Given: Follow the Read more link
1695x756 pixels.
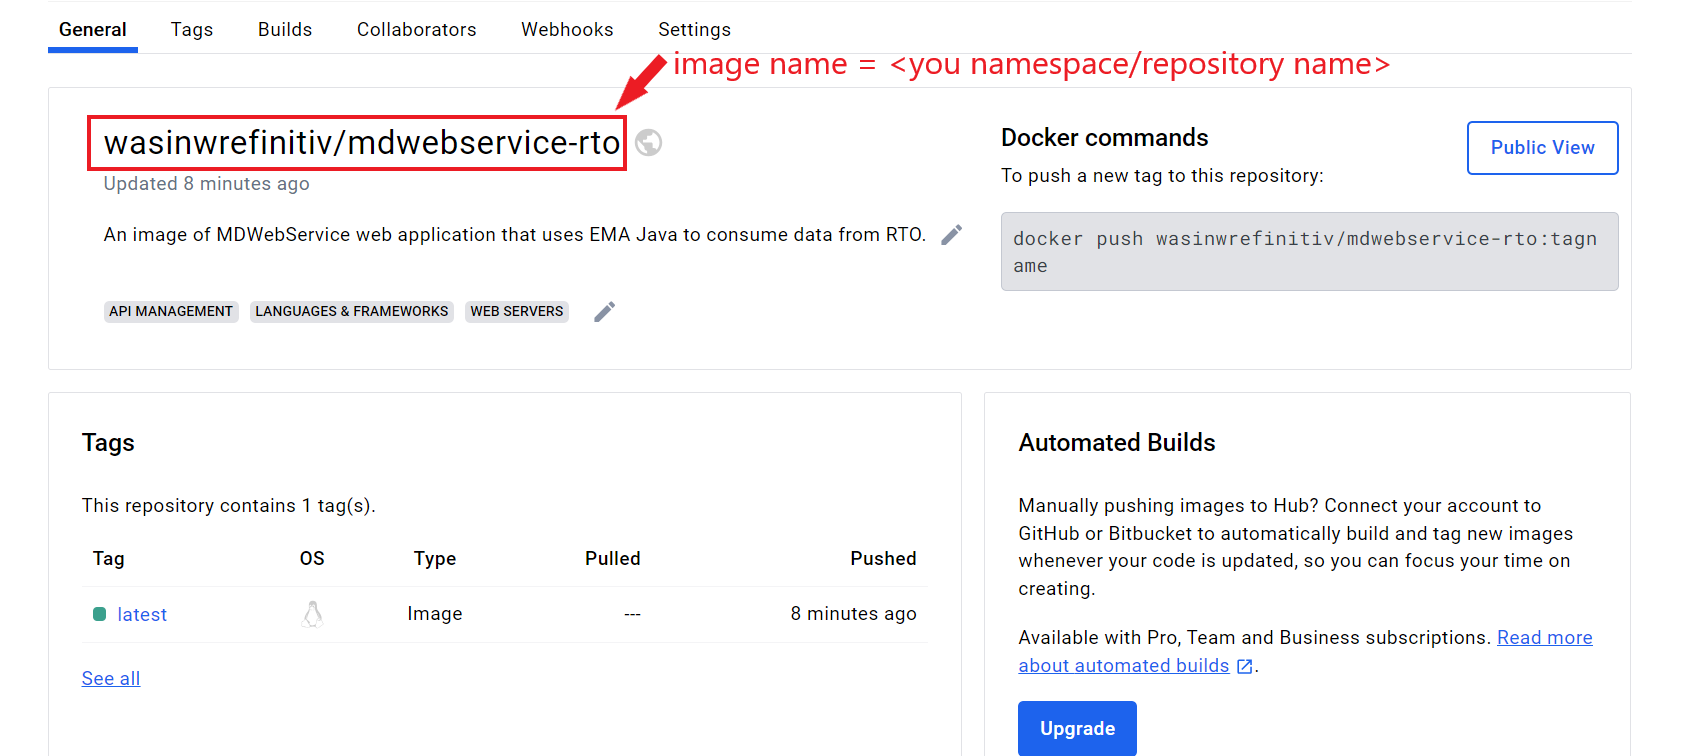Looking at the screenshot, I should click(1544, 638).
